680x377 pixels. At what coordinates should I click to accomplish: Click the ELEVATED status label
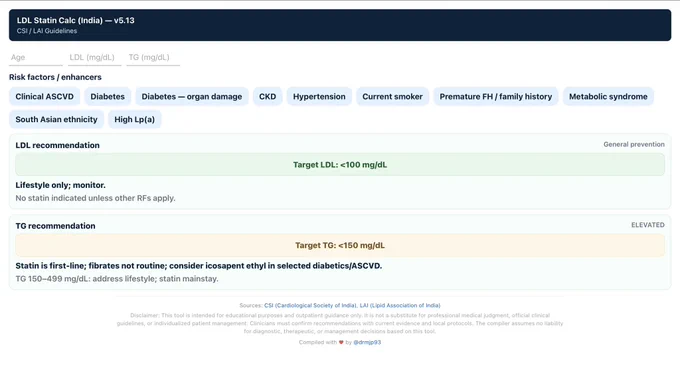click(647, 225)
